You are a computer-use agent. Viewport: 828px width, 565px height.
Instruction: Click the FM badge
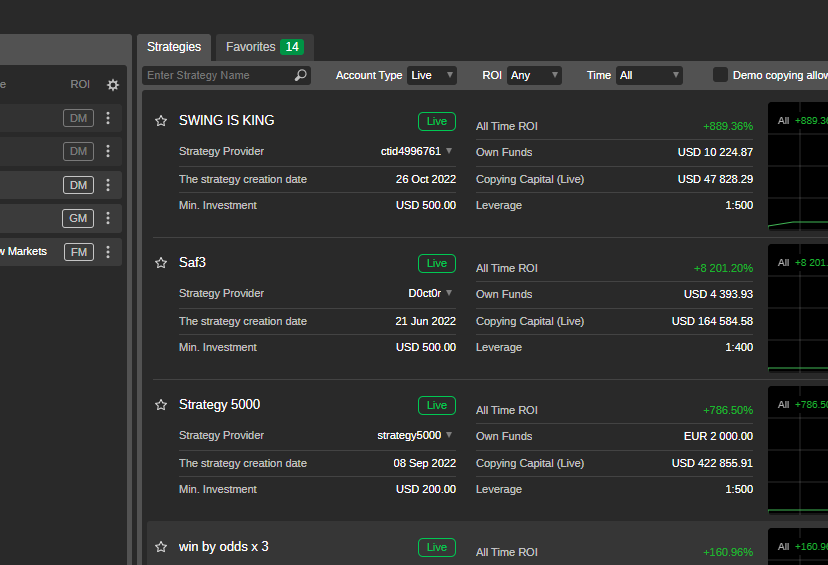tap(79, 252)
